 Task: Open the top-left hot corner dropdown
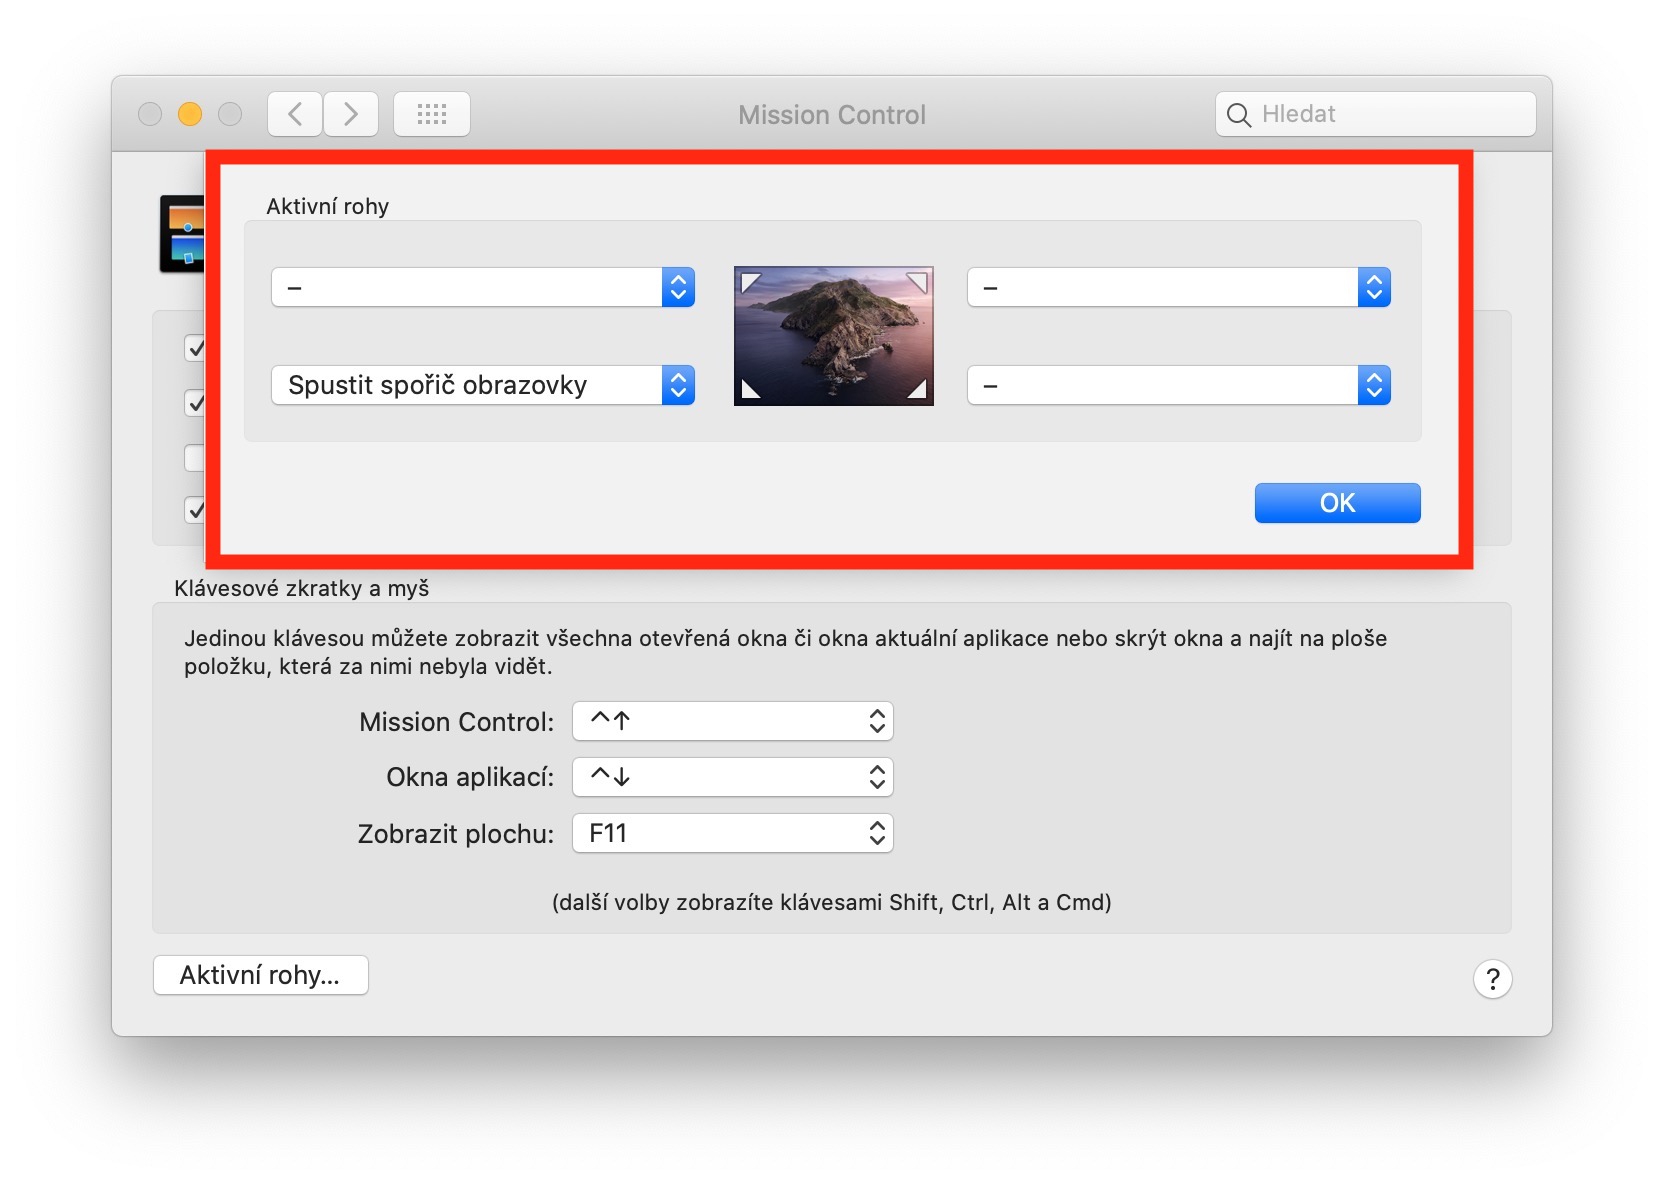click(482, 288)
